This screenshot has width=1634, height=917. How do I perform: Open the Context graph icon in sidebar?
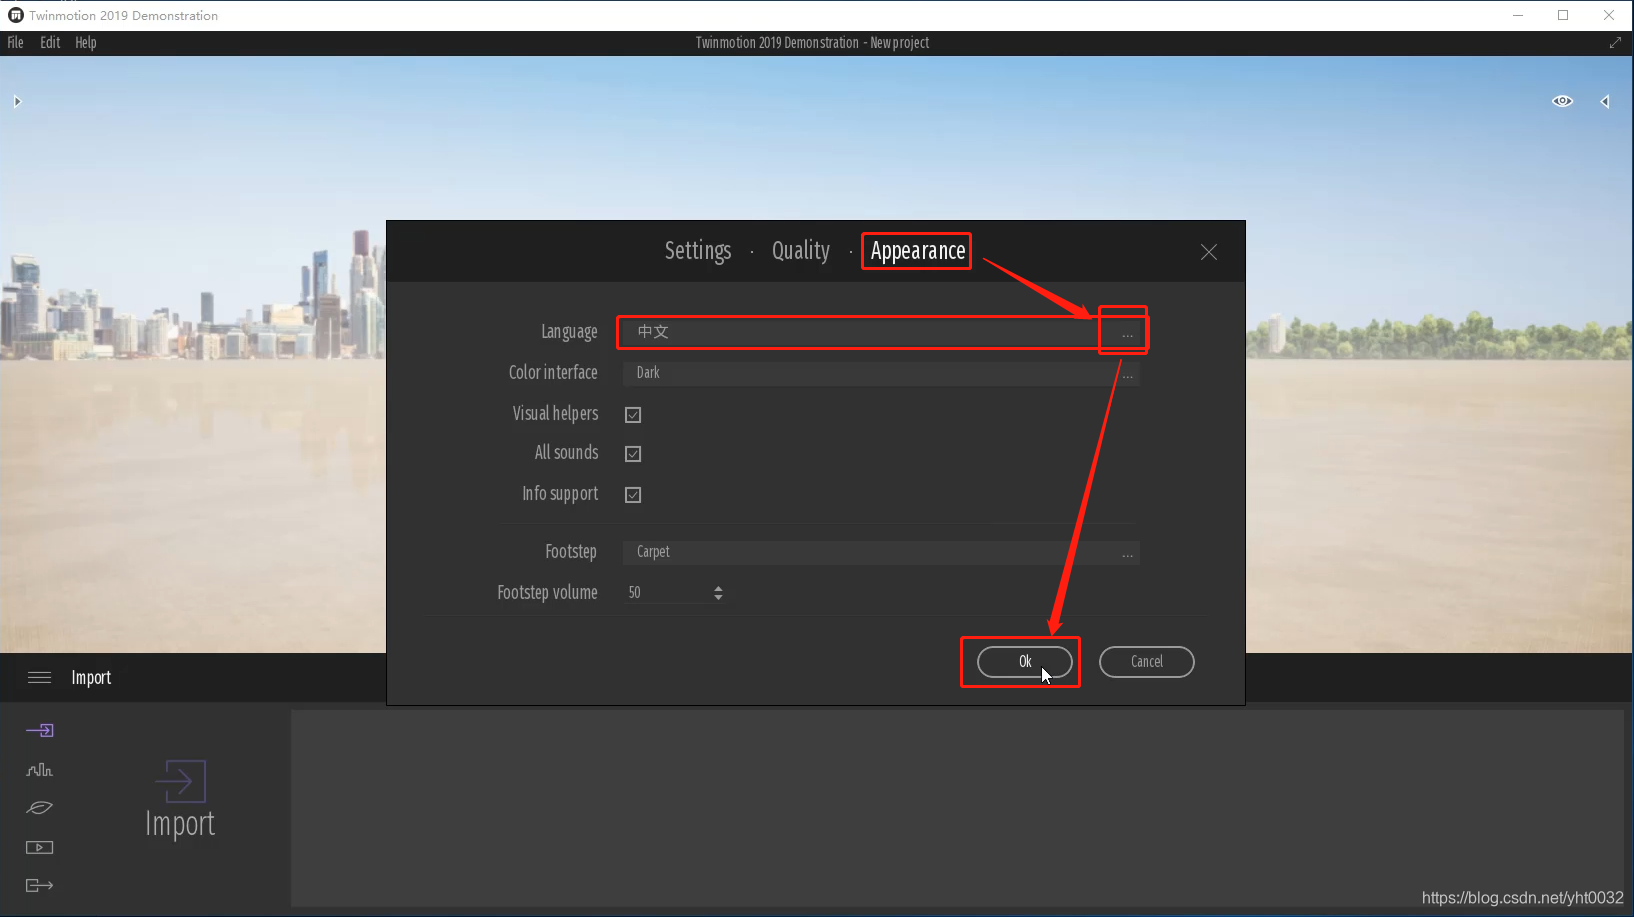40,770
